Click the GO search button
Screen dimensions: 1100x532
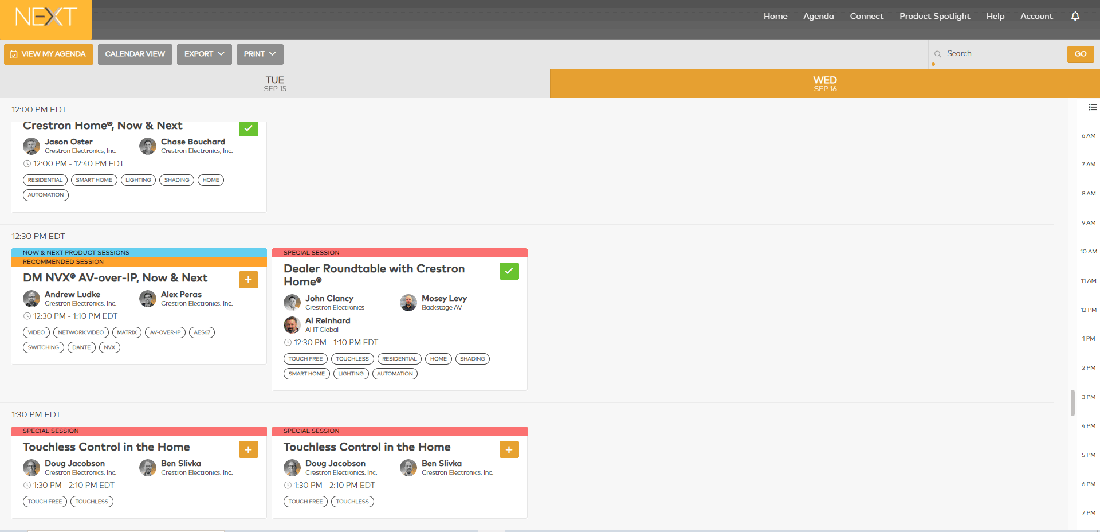click(1080, 54)
